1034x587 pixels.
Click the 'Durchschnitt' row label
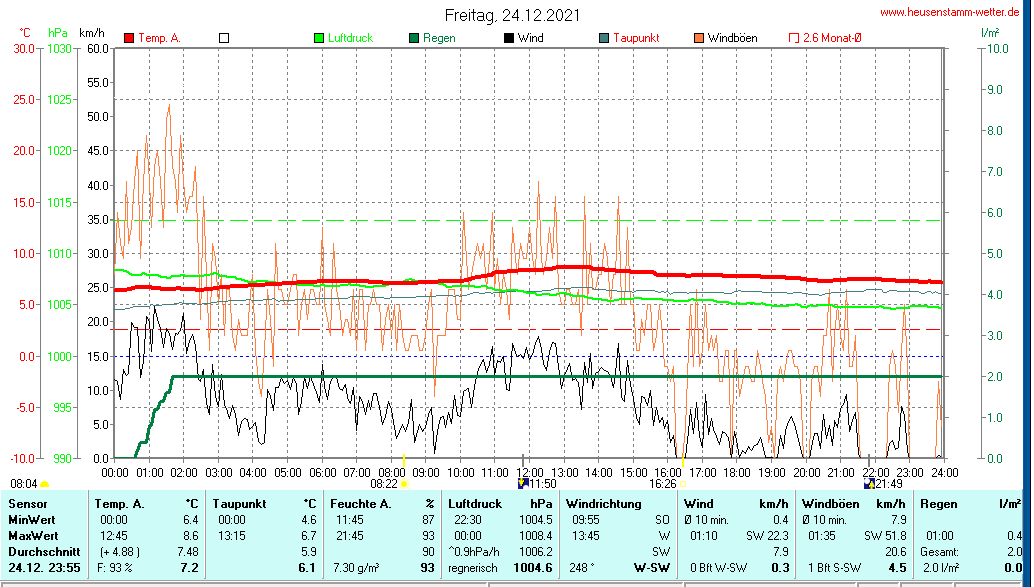point(44,551)
